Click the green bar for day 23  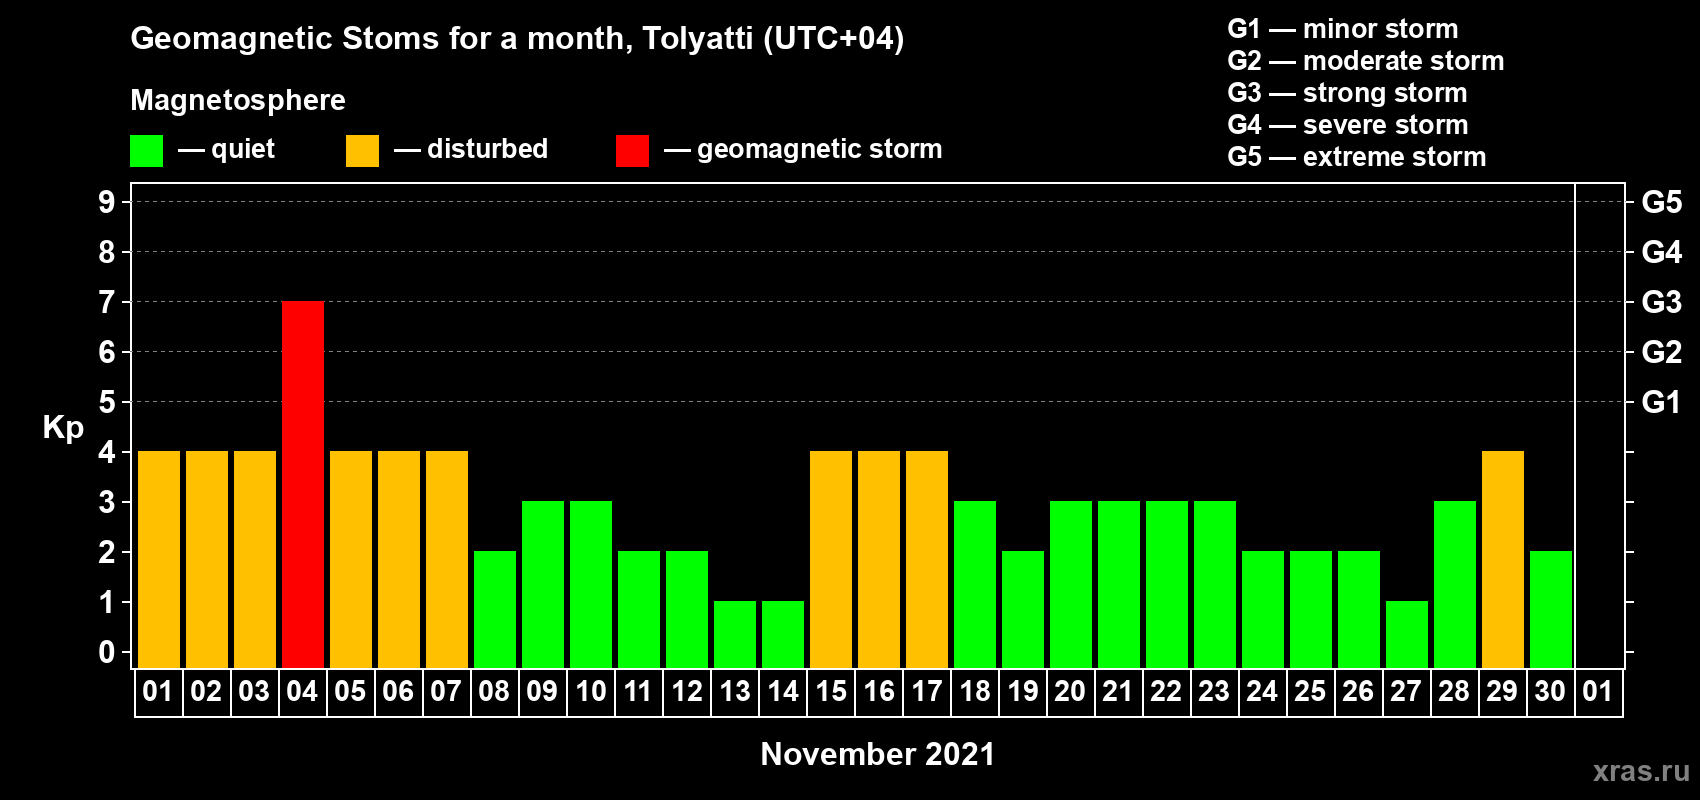click(1215, 584)
